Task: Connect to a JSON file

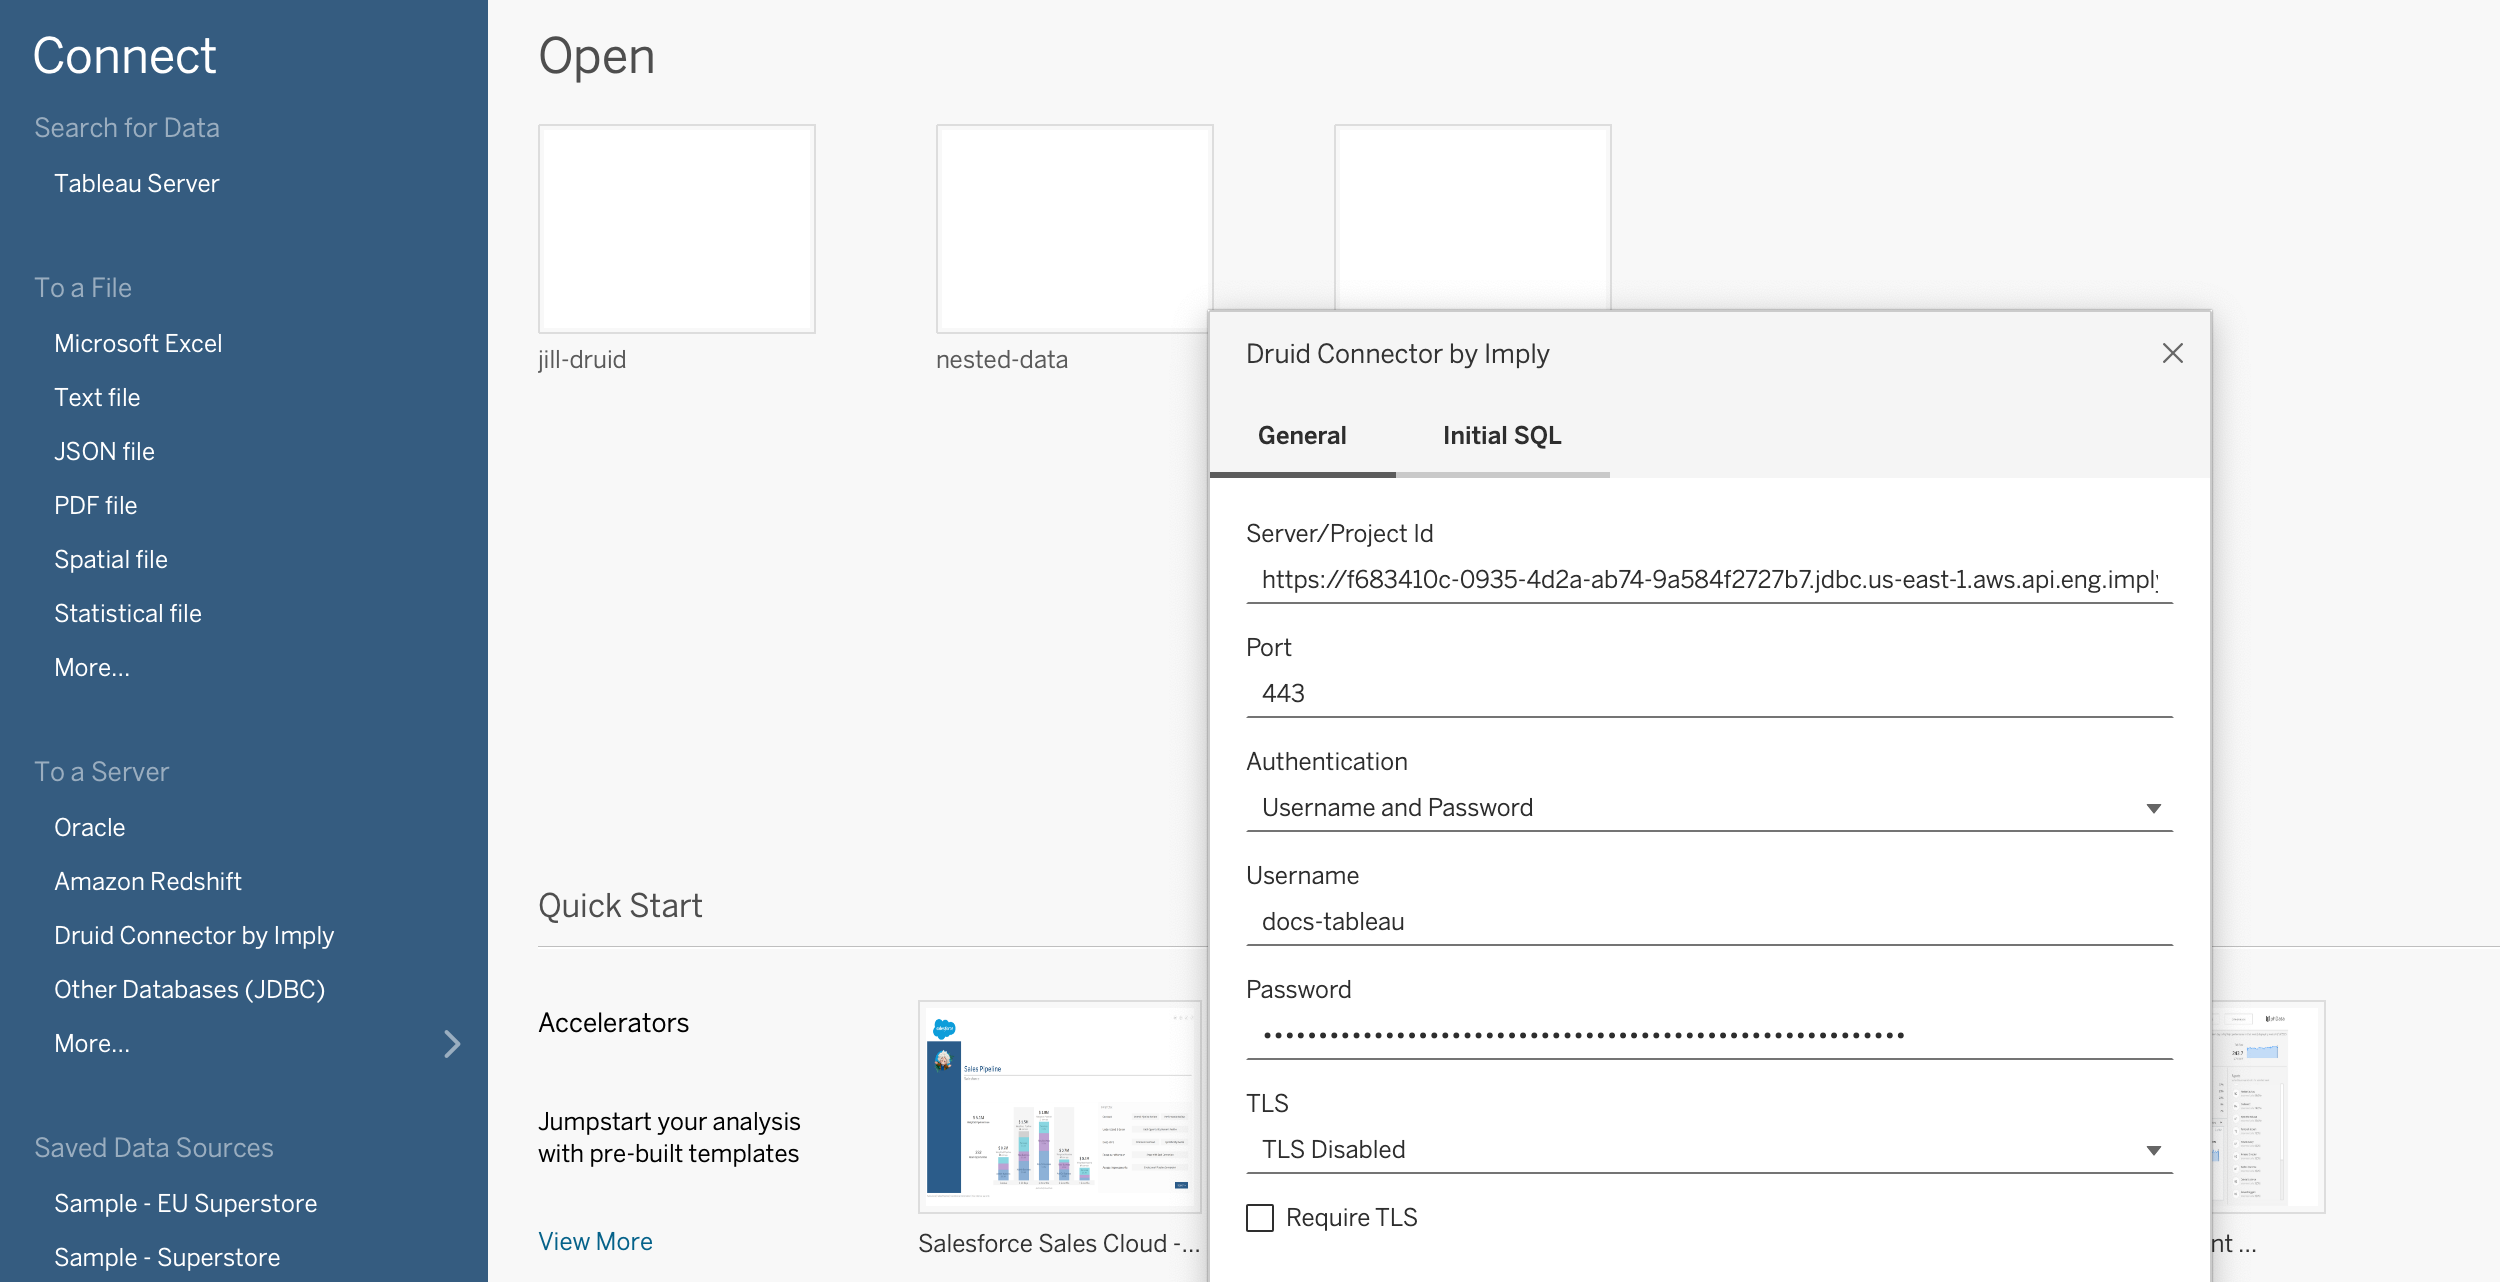Action: coord(104,451)
